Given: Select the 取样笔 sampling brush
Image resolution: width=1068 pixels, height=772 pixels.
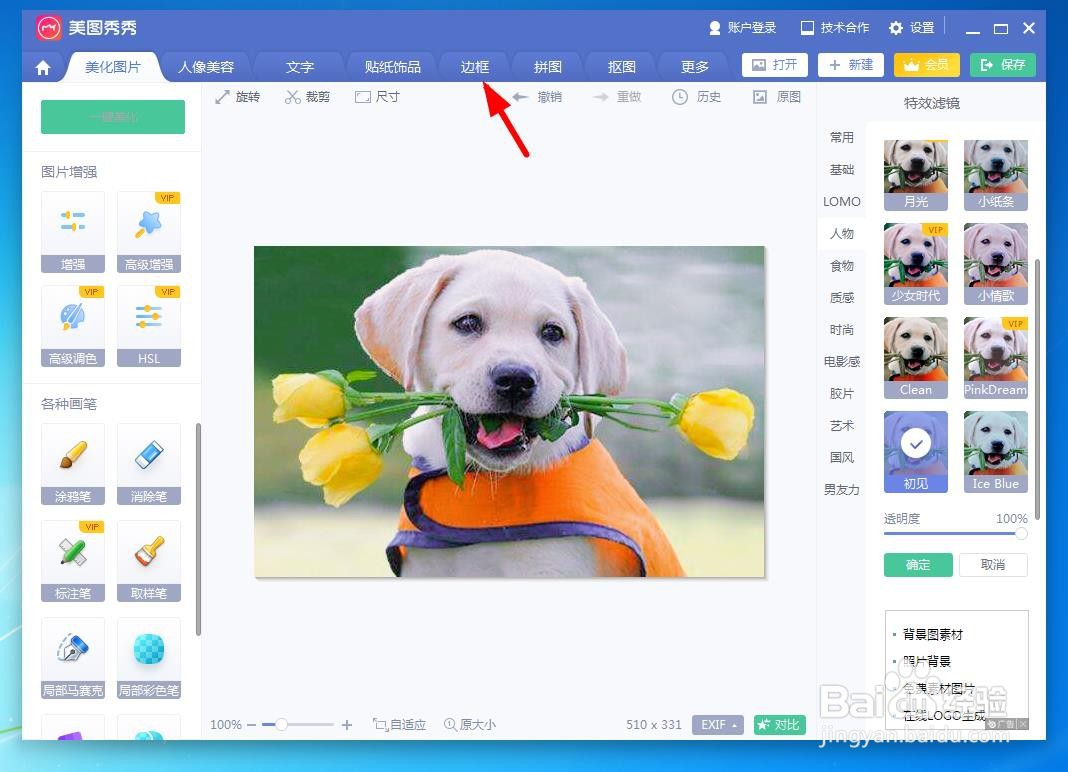Looking at the screenshot, I should 148,561.
